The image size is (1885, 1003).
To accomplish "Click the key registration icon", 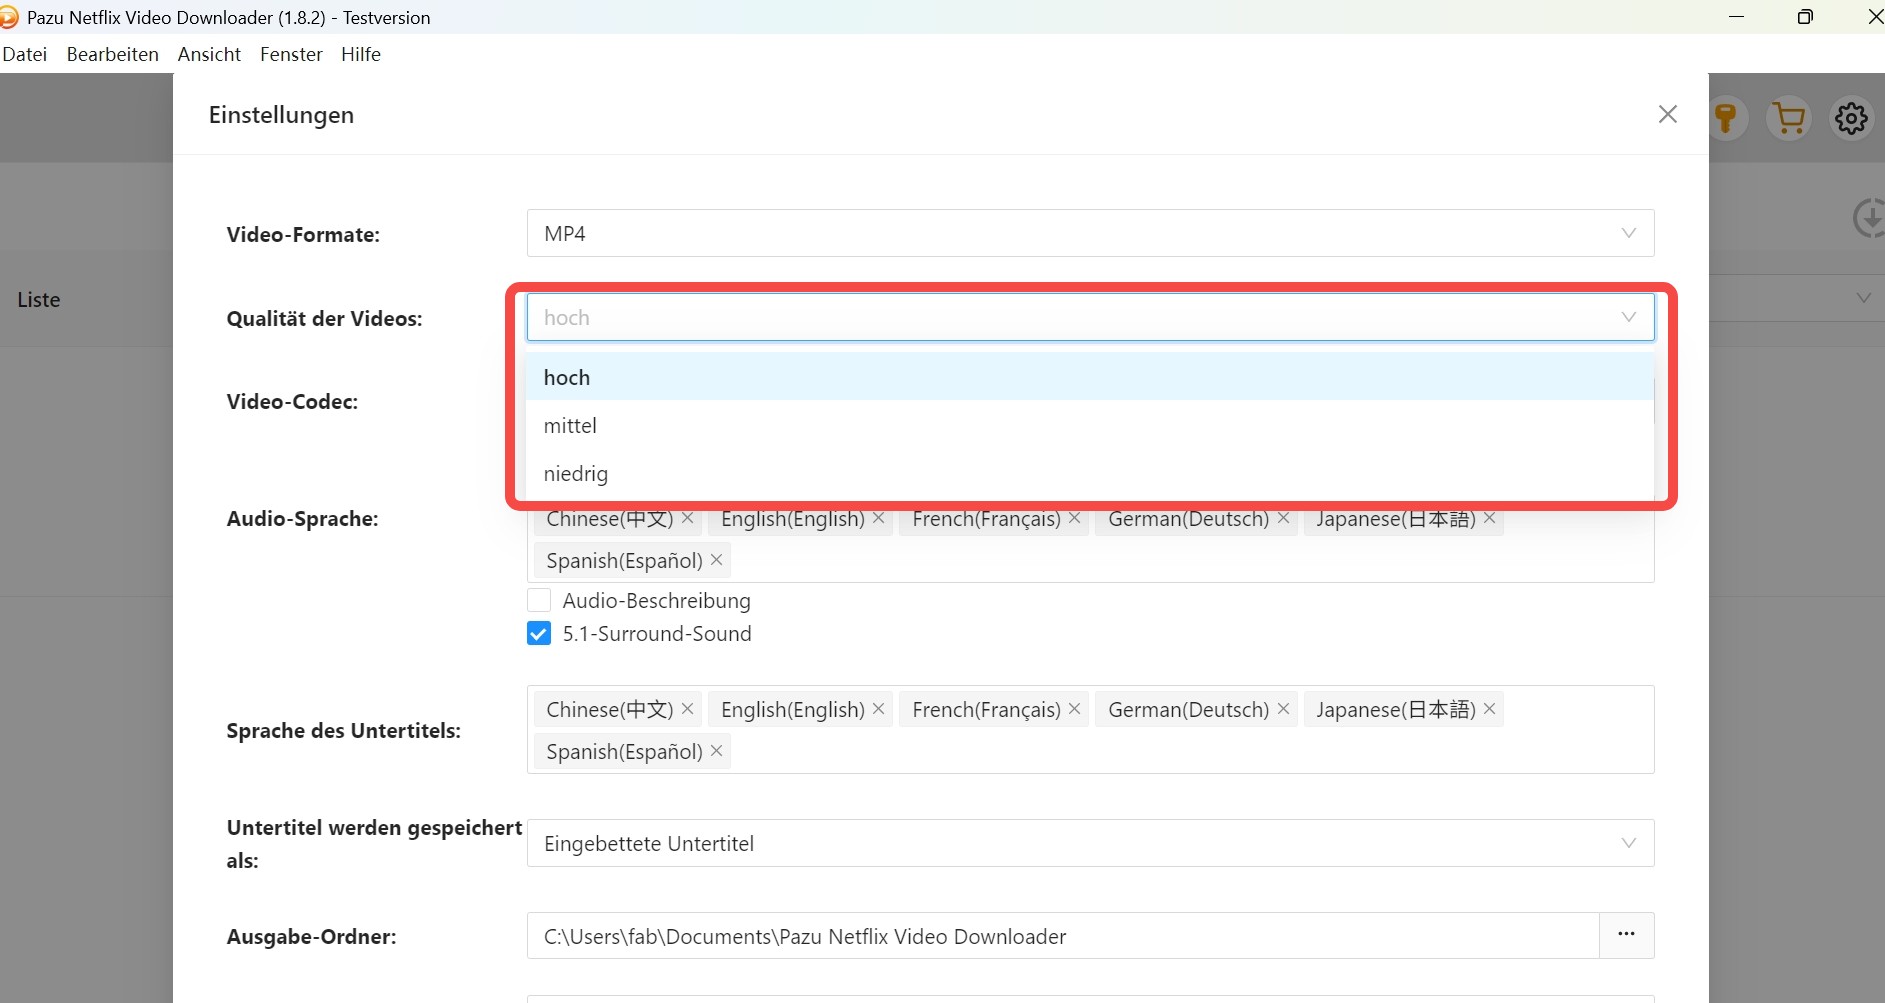I will (1725, 118).
